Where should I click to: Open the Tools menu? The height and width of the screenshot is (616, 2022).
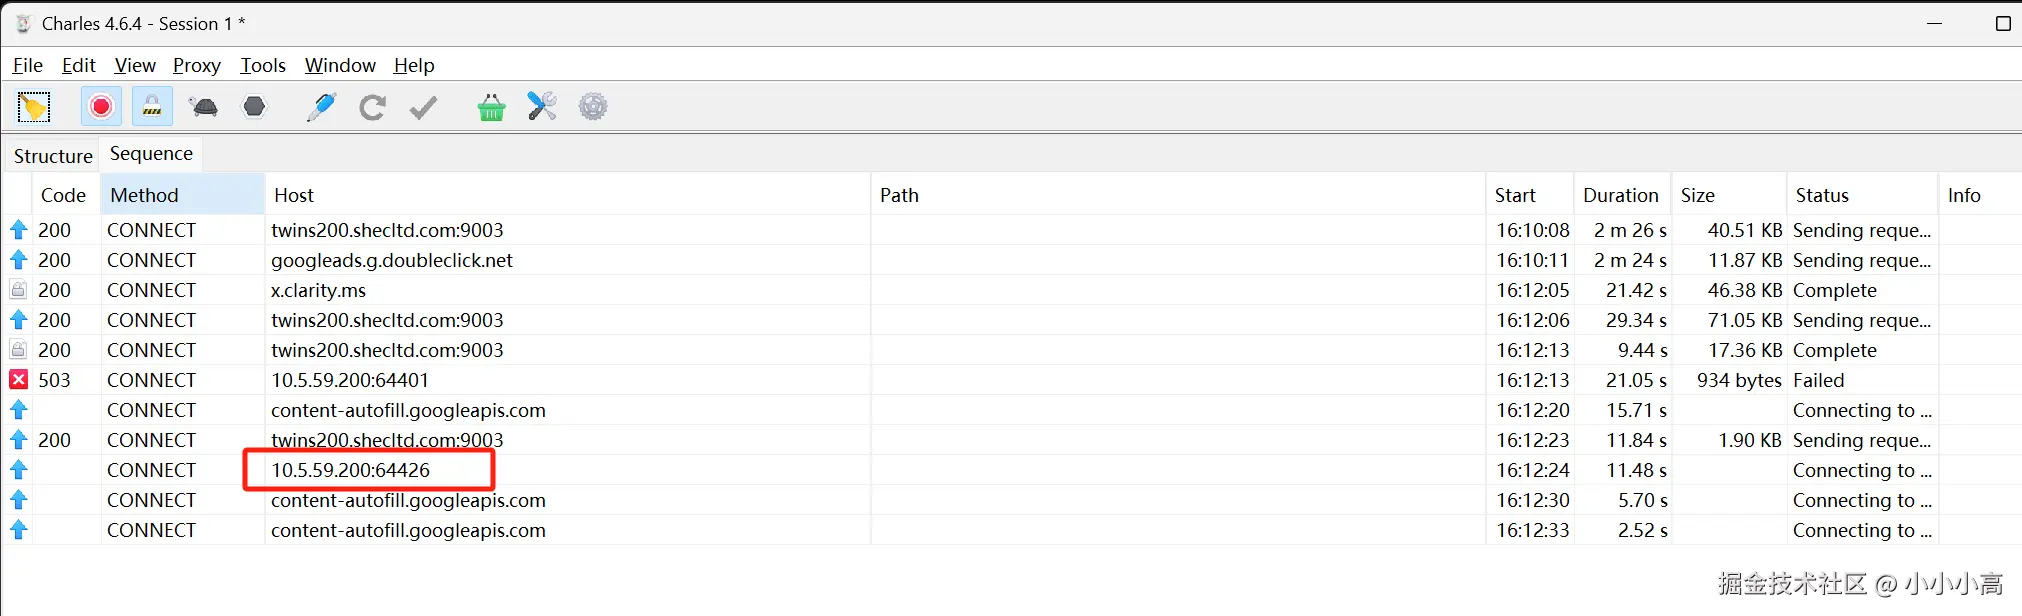263,66
